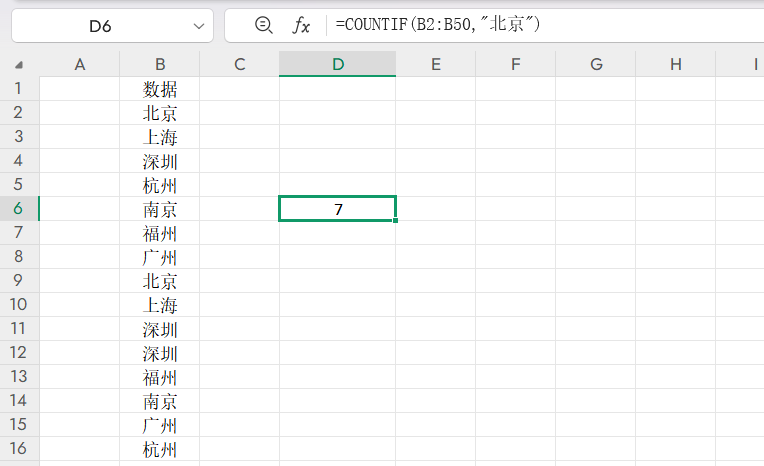Click cell B6 containing 南京
Screen dimensions: 764x466
pos(160,209)
